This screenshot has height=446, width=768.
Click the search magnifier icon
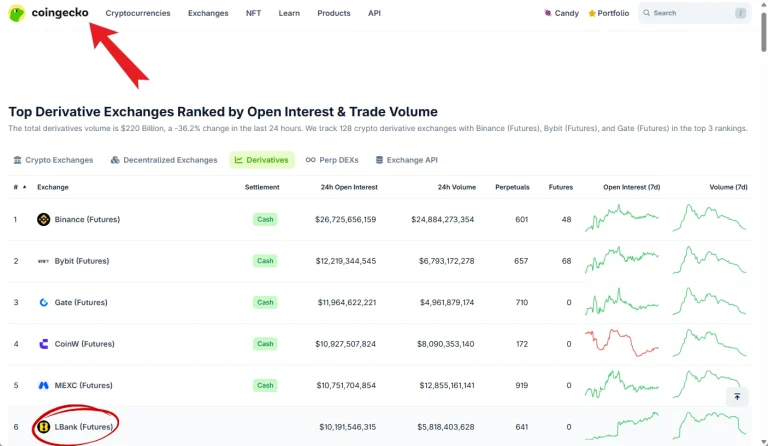[647, 13]
